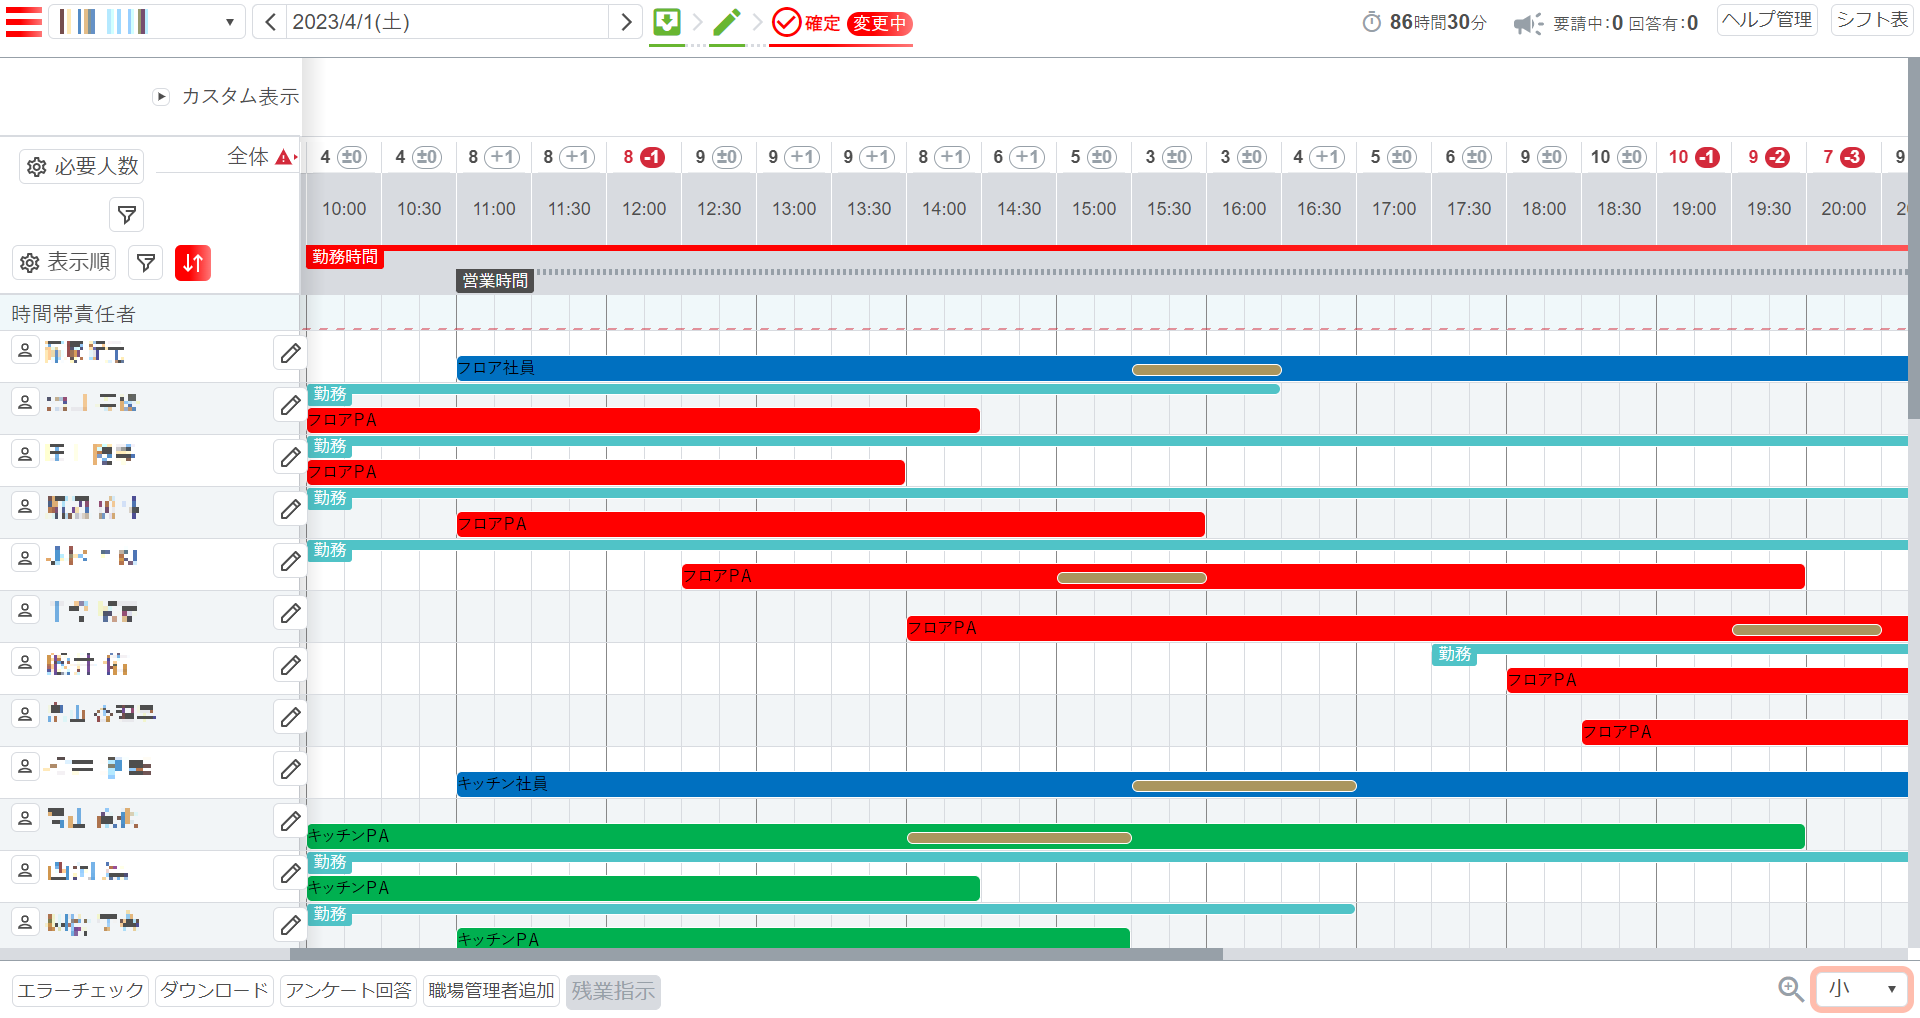Open 表示順 settings

point(65,262)
